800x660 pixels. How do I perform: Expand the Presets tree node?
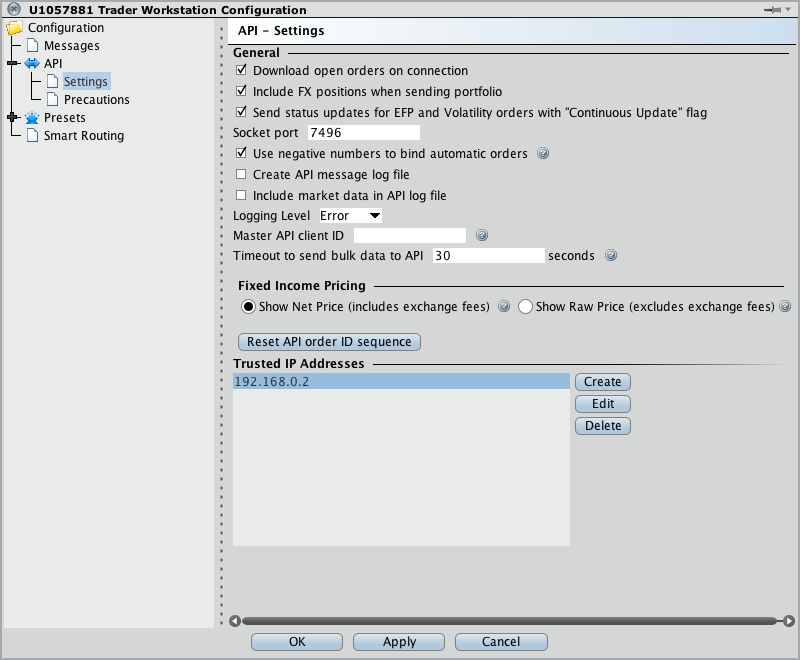coord(12,117)
